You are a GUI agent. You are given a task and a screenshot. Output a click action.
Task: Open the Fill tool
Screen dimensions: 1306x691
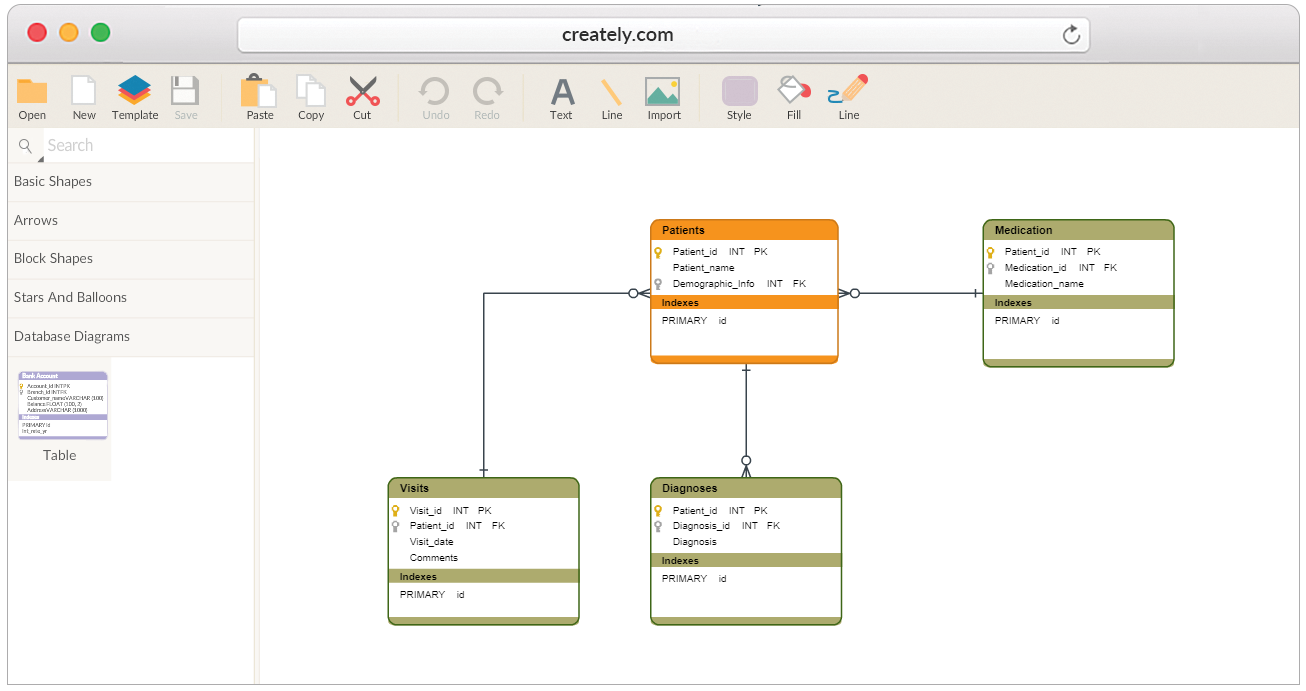click(793, 96)
